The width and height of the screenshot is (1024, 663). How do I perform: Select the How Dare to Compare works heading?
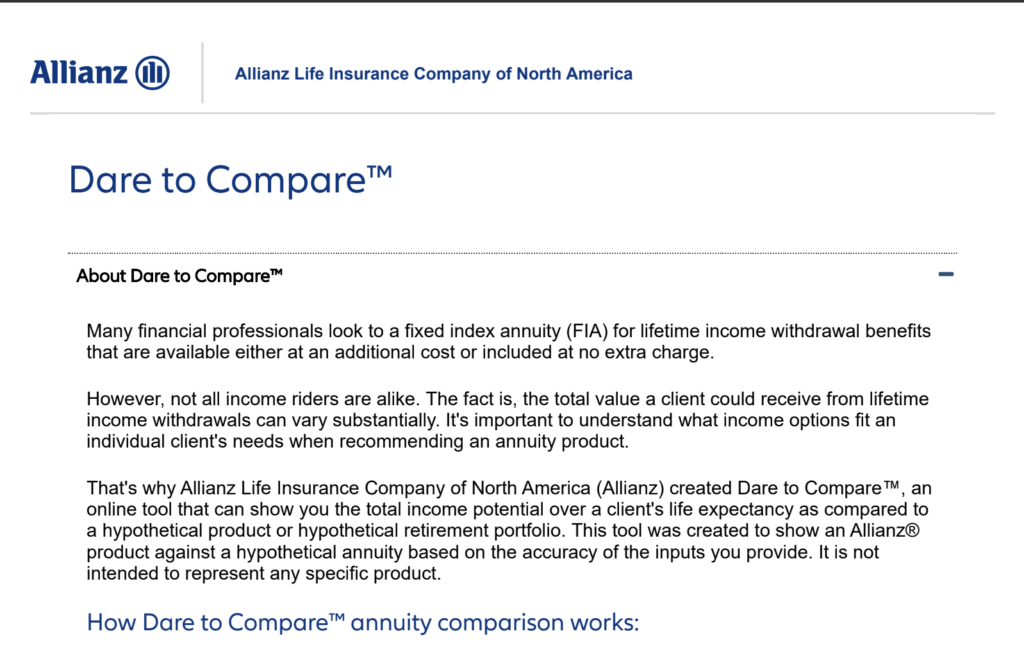(362, 623)
